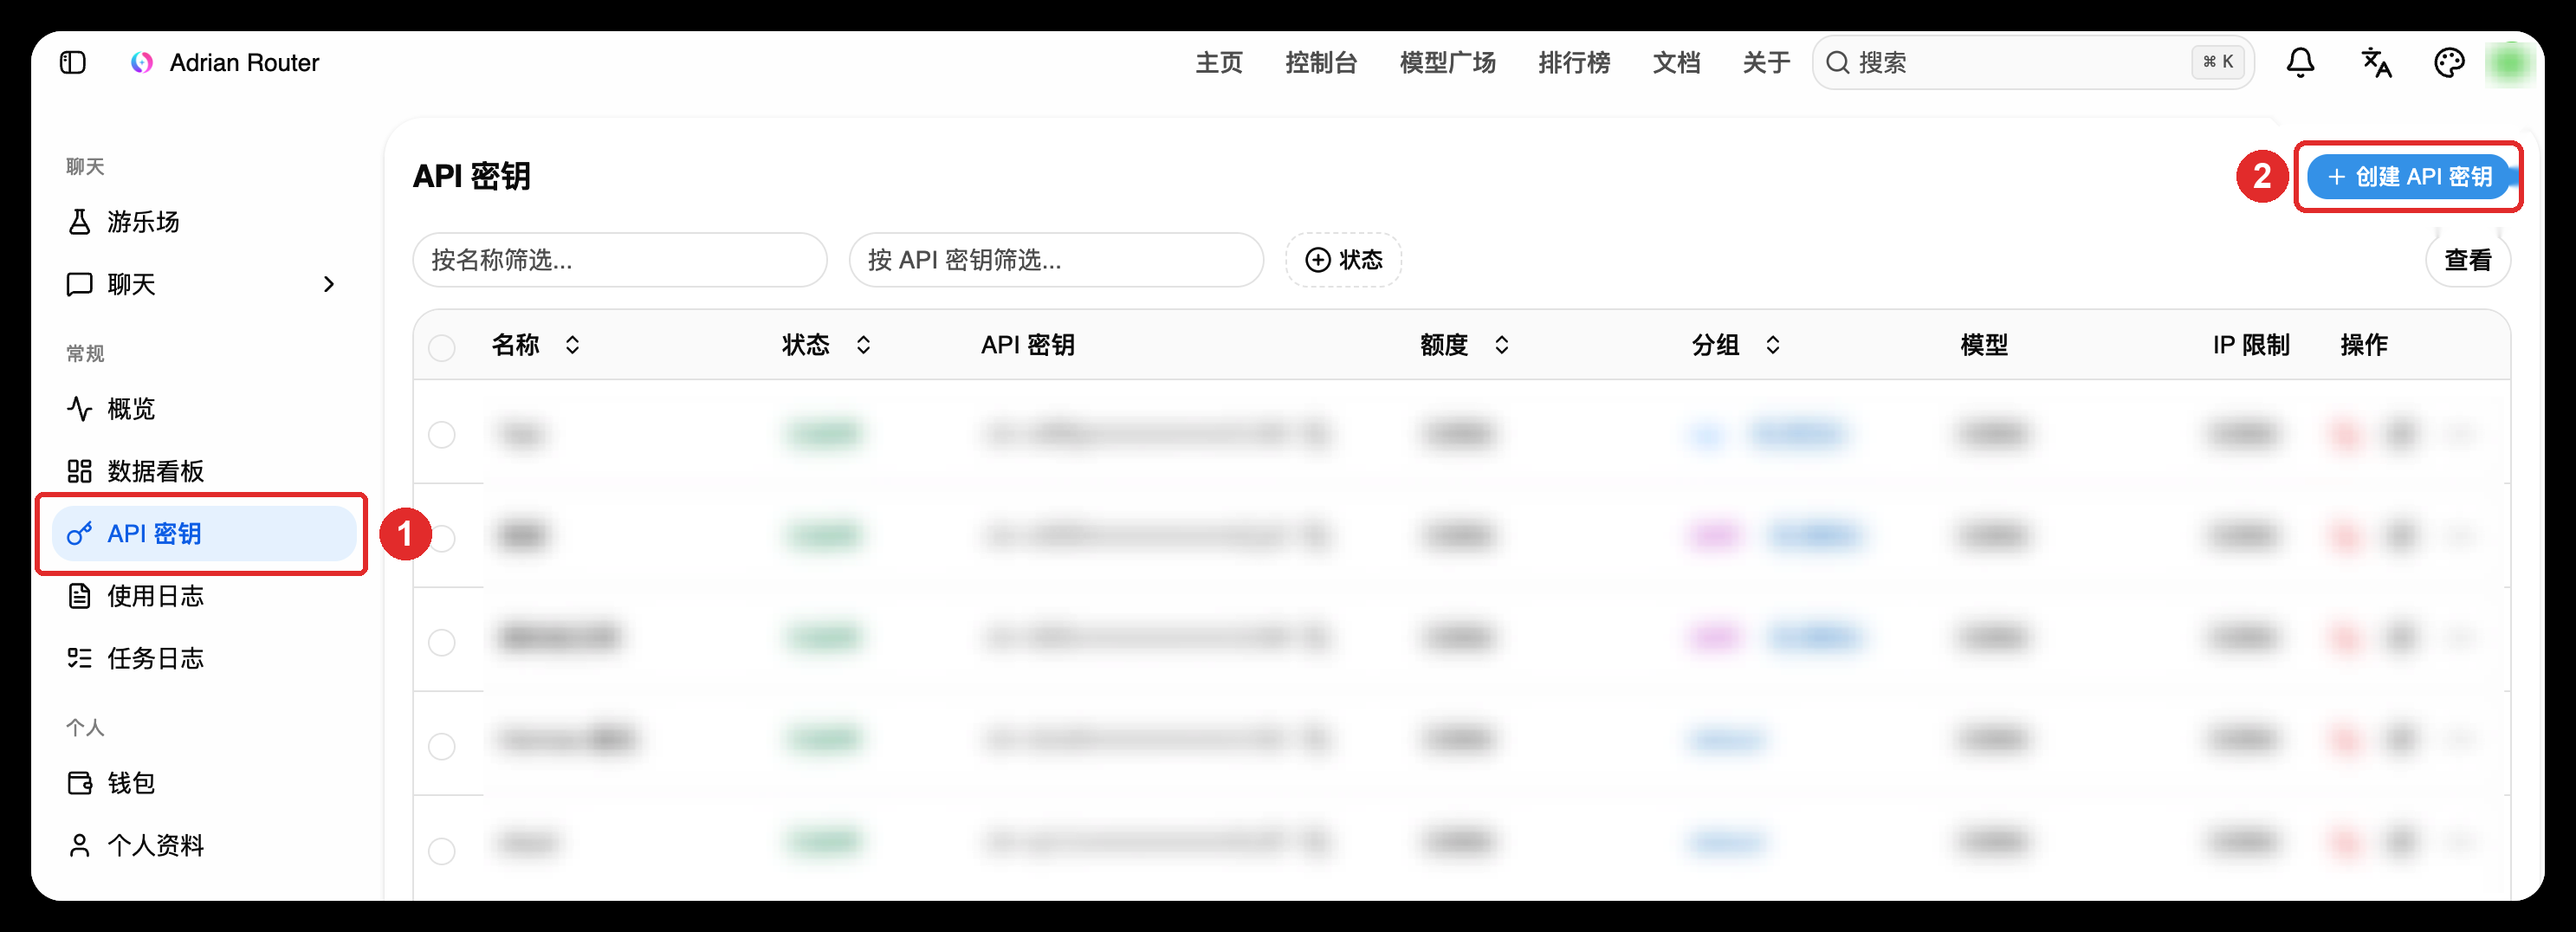This screenshot has height=932, width=2576.
Task: Focus the 按 API 密钥筛选 field
Action: coord(1056,260)
